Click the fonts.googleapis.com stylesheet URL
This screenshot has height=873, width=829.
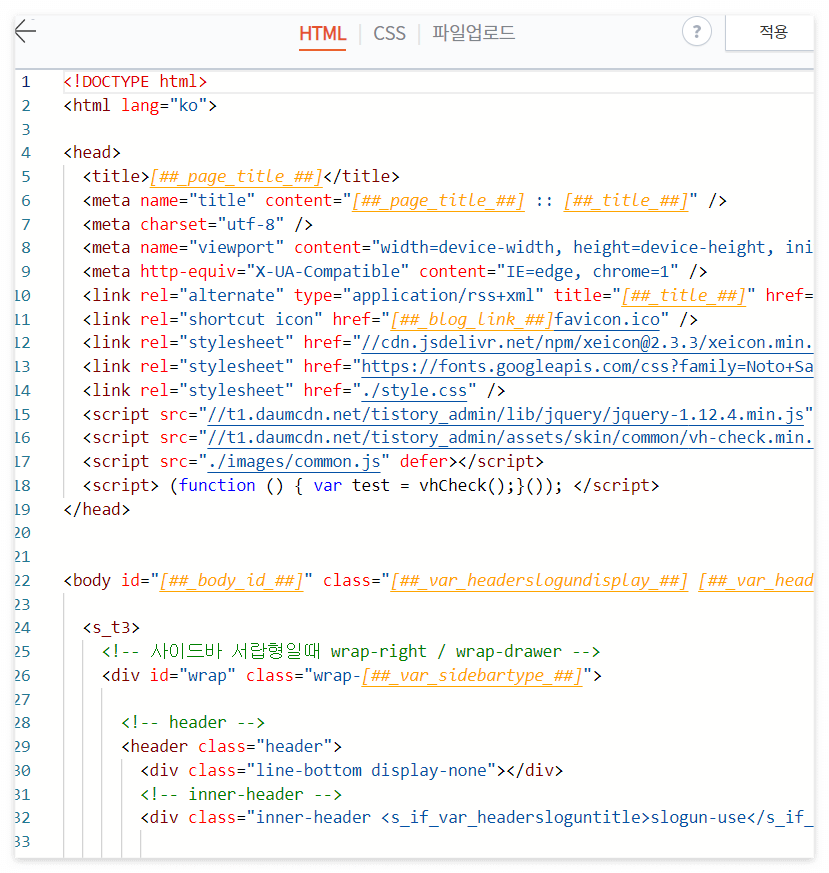pyautogui.click(x=587, y=366)
